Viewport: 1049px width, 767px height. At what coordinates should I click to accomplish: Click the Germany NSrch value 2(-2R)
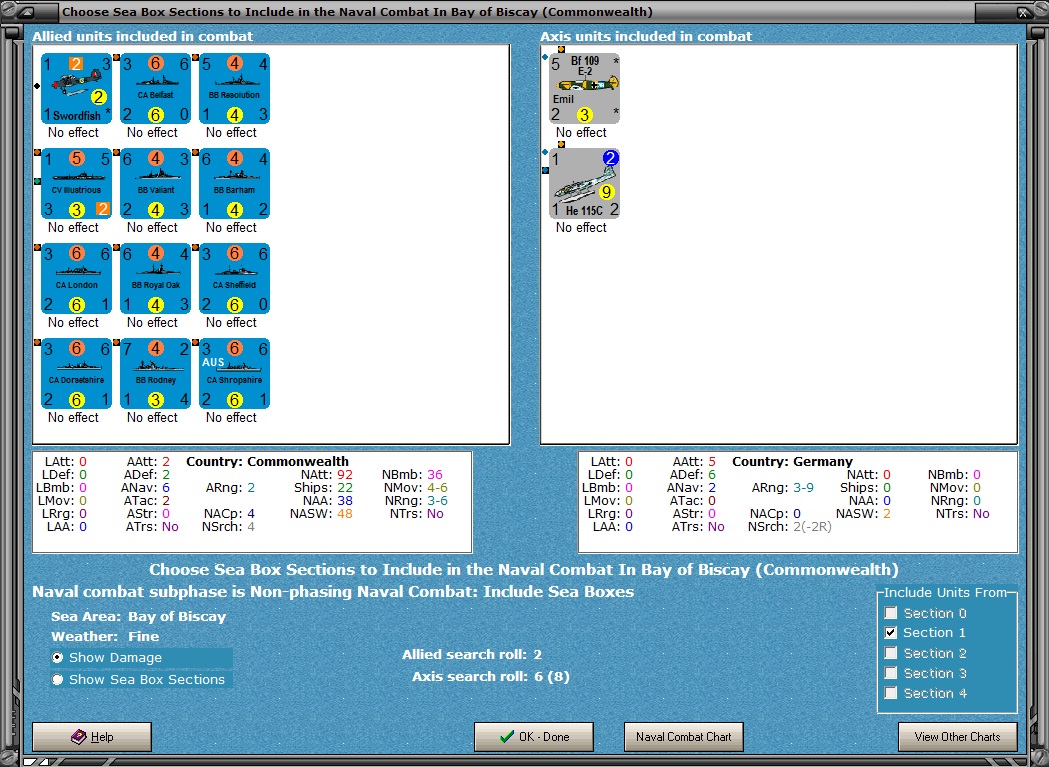(812, 527)
